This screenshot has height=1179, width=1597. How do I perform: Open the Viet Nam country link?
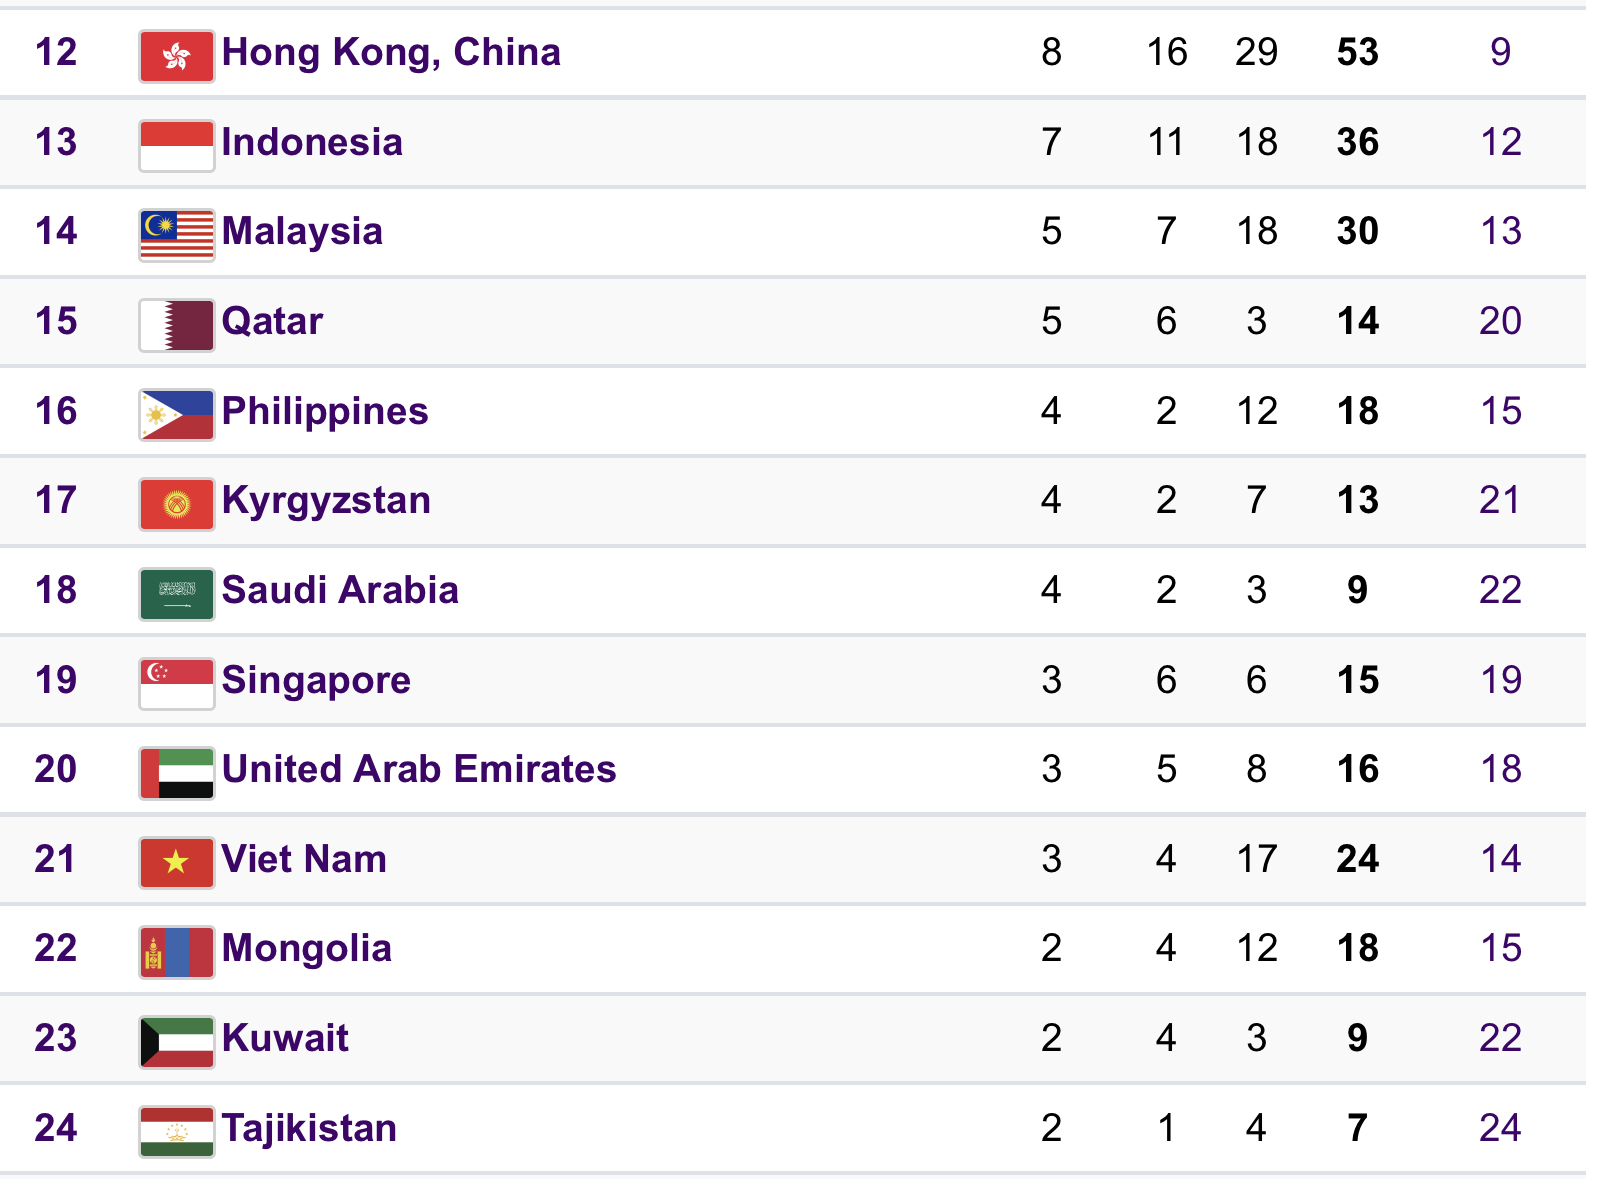304,859
